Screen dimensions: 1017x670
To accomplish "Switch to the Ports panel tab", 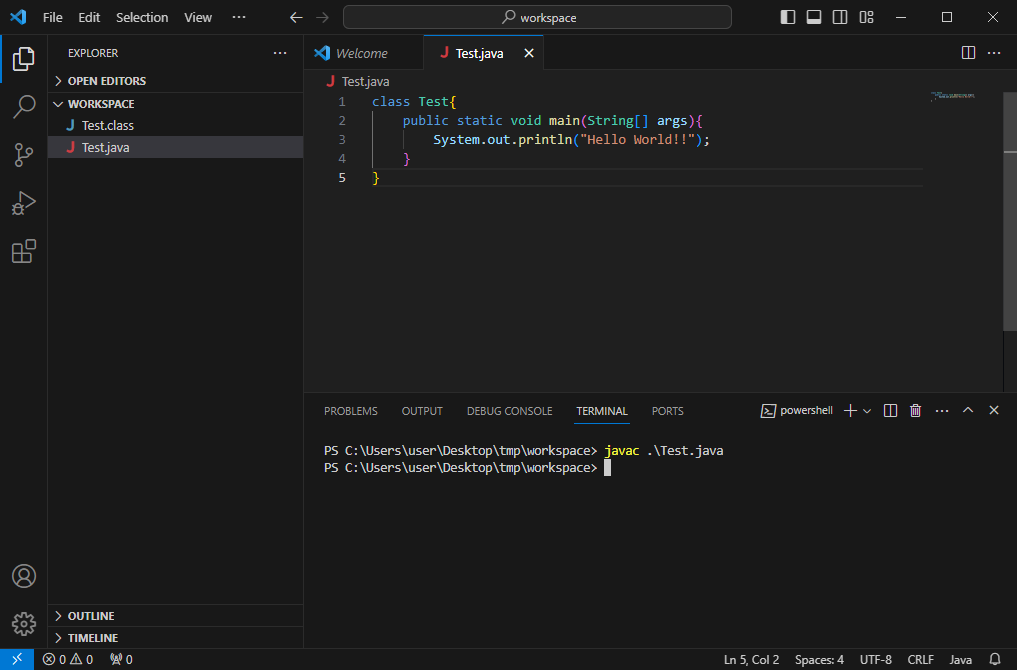I will point(667,411).
